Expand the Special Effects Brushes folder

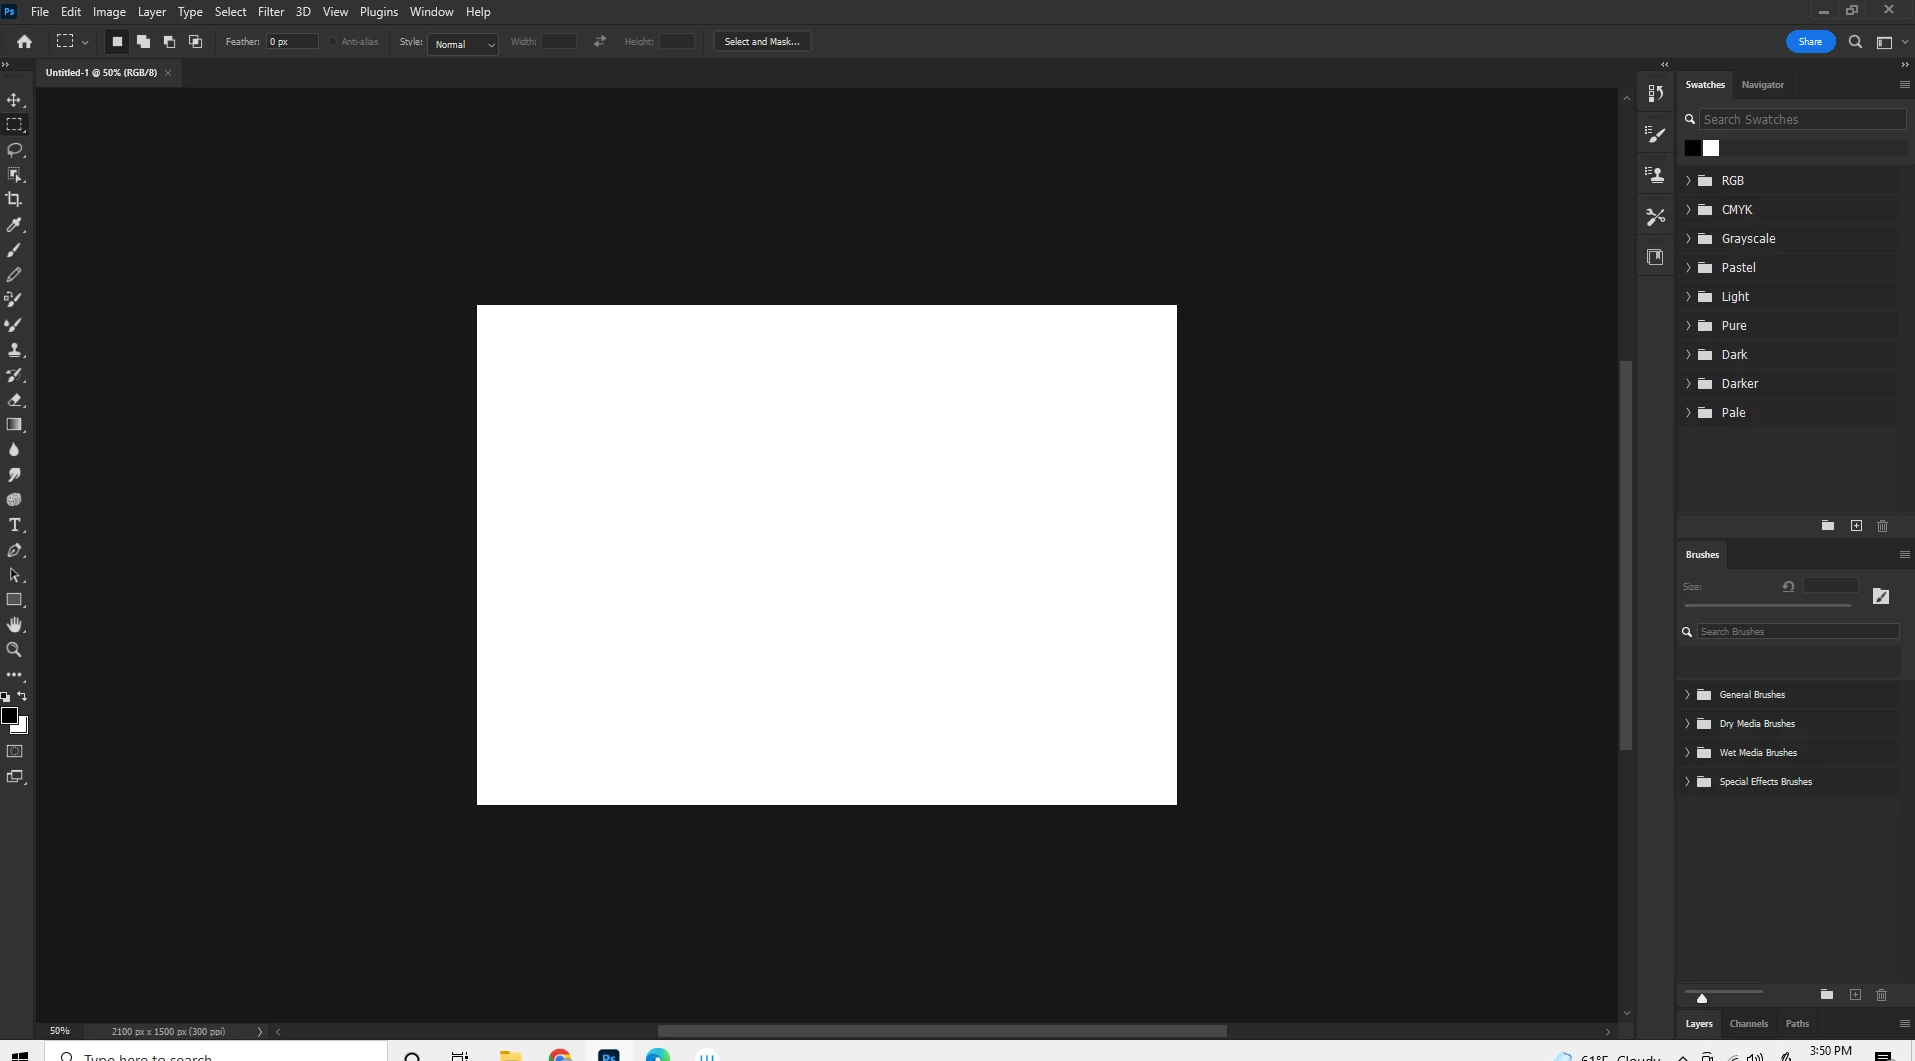[x=1688, y=782]
